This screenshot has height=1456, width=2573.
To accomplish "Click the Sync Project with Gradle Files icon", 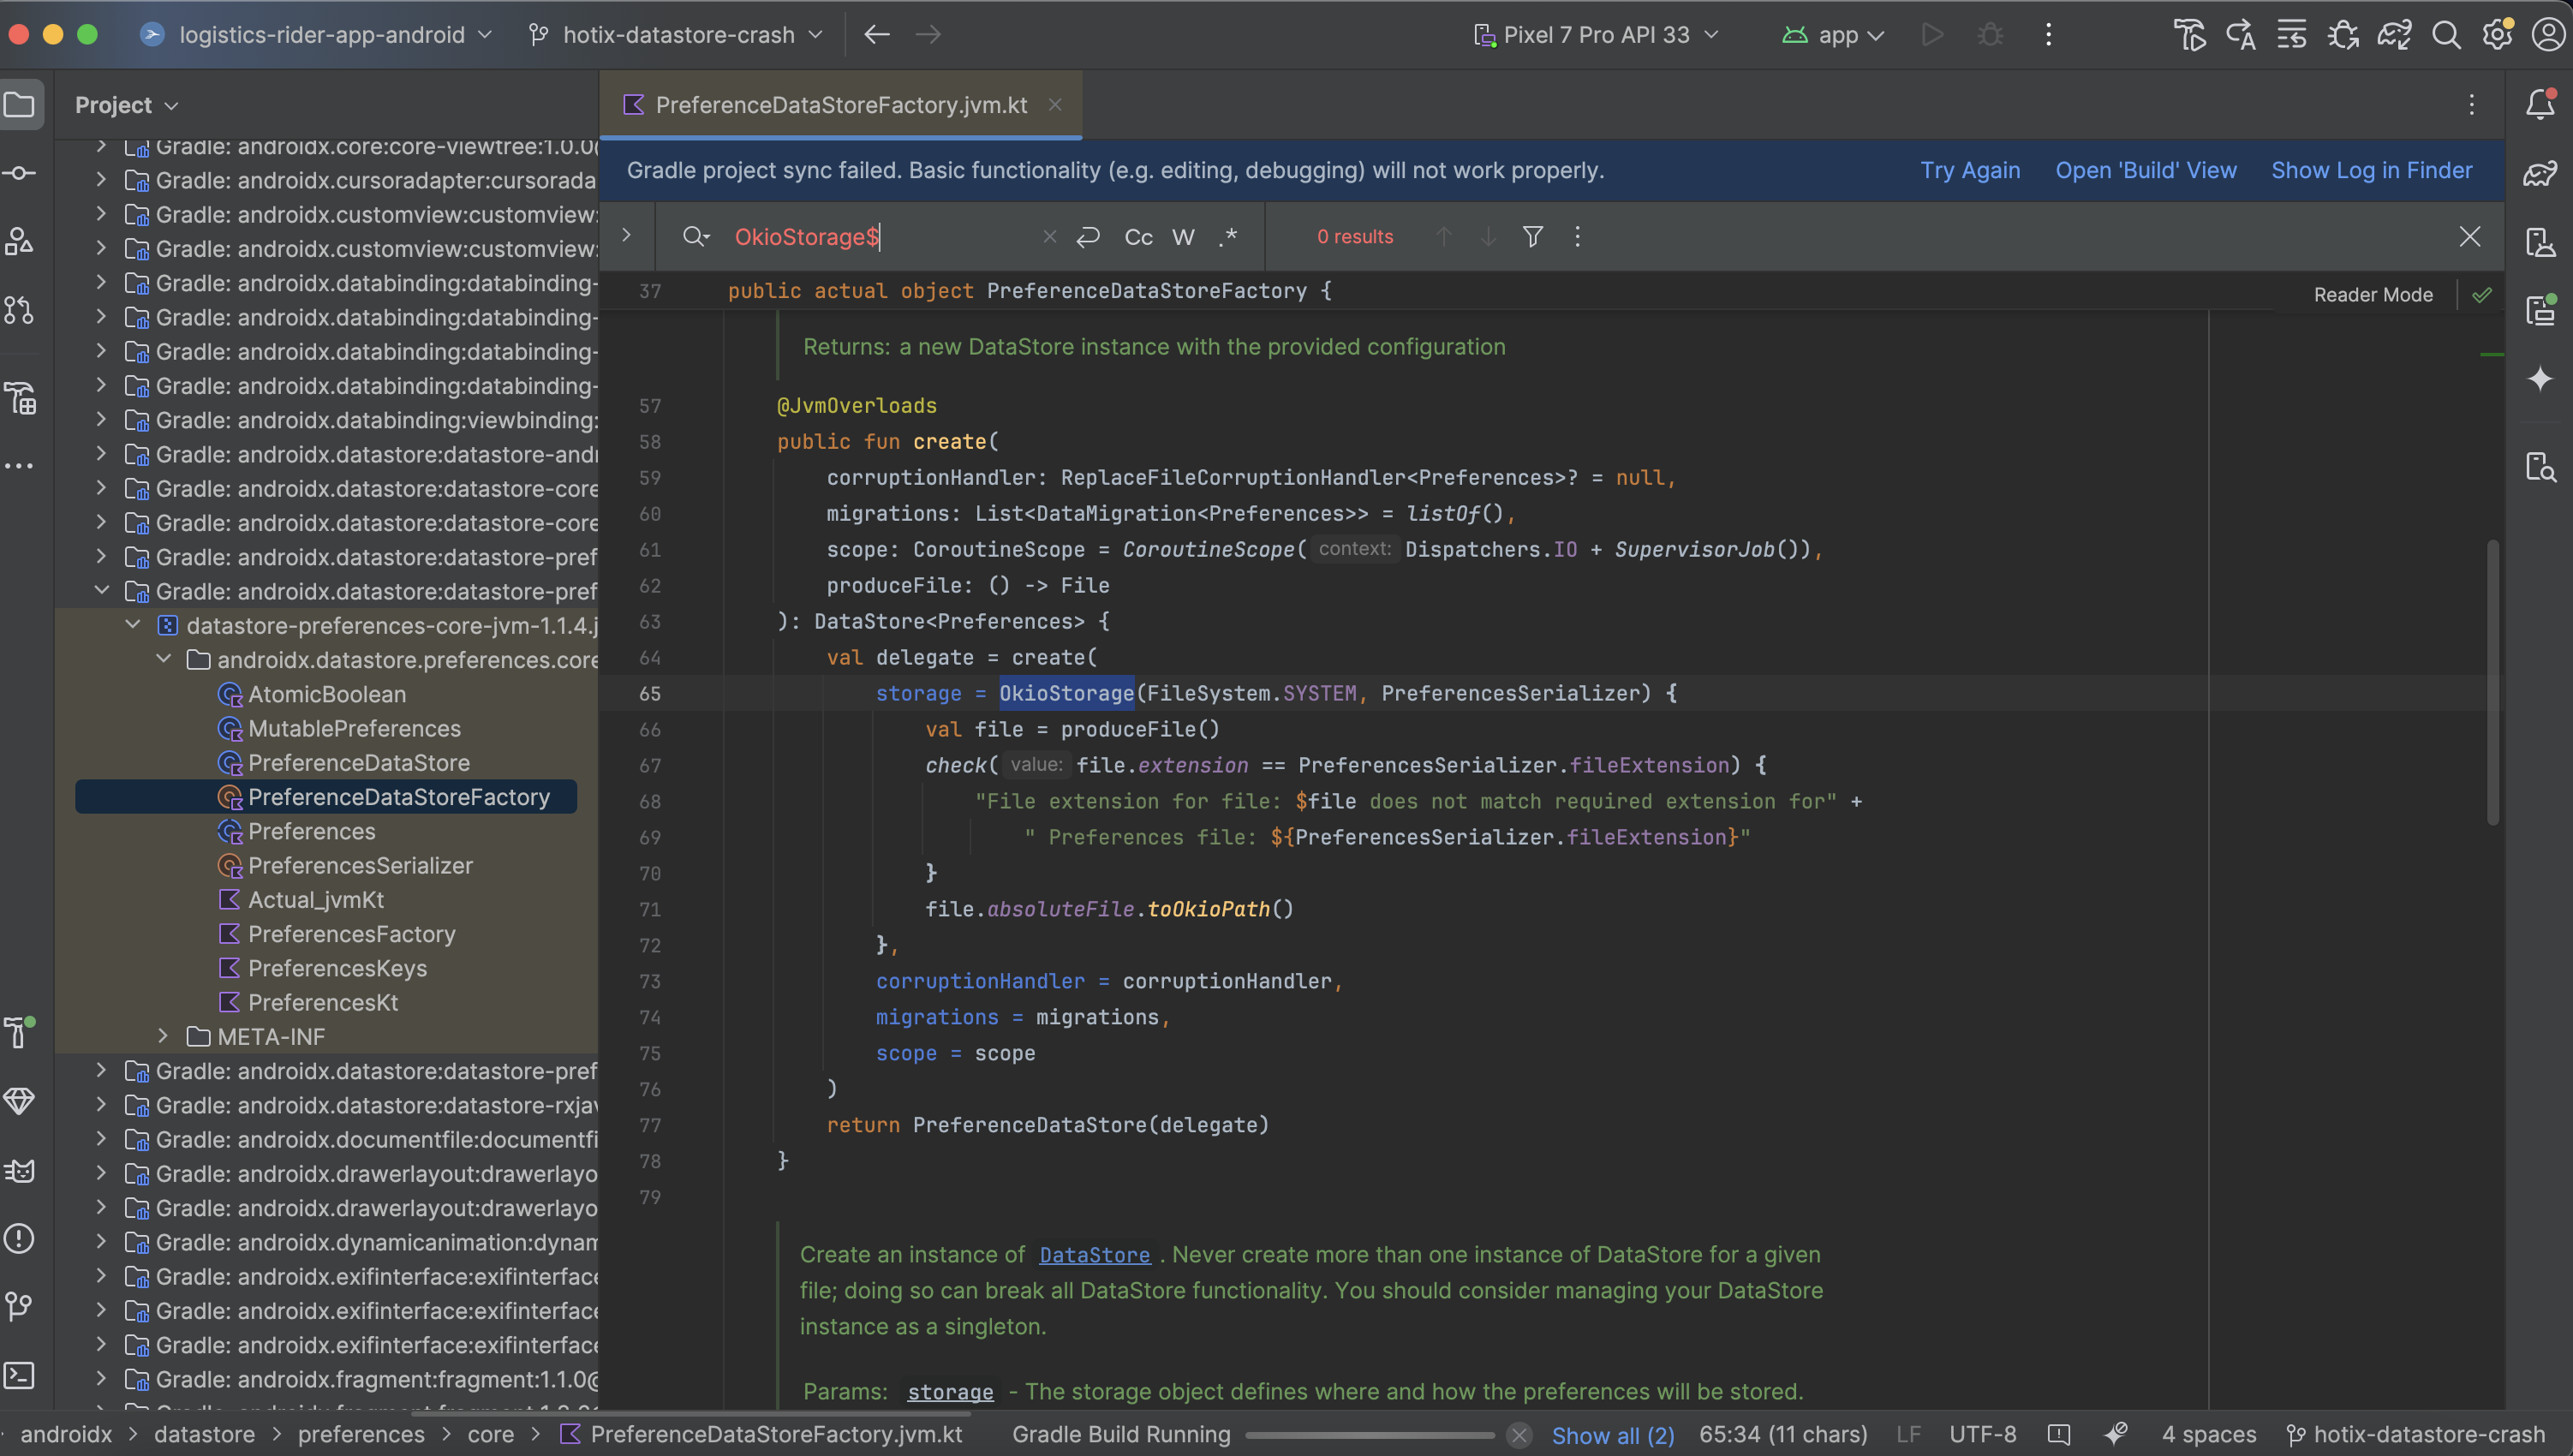I will pyautogui.click(x=2394, y=35).
